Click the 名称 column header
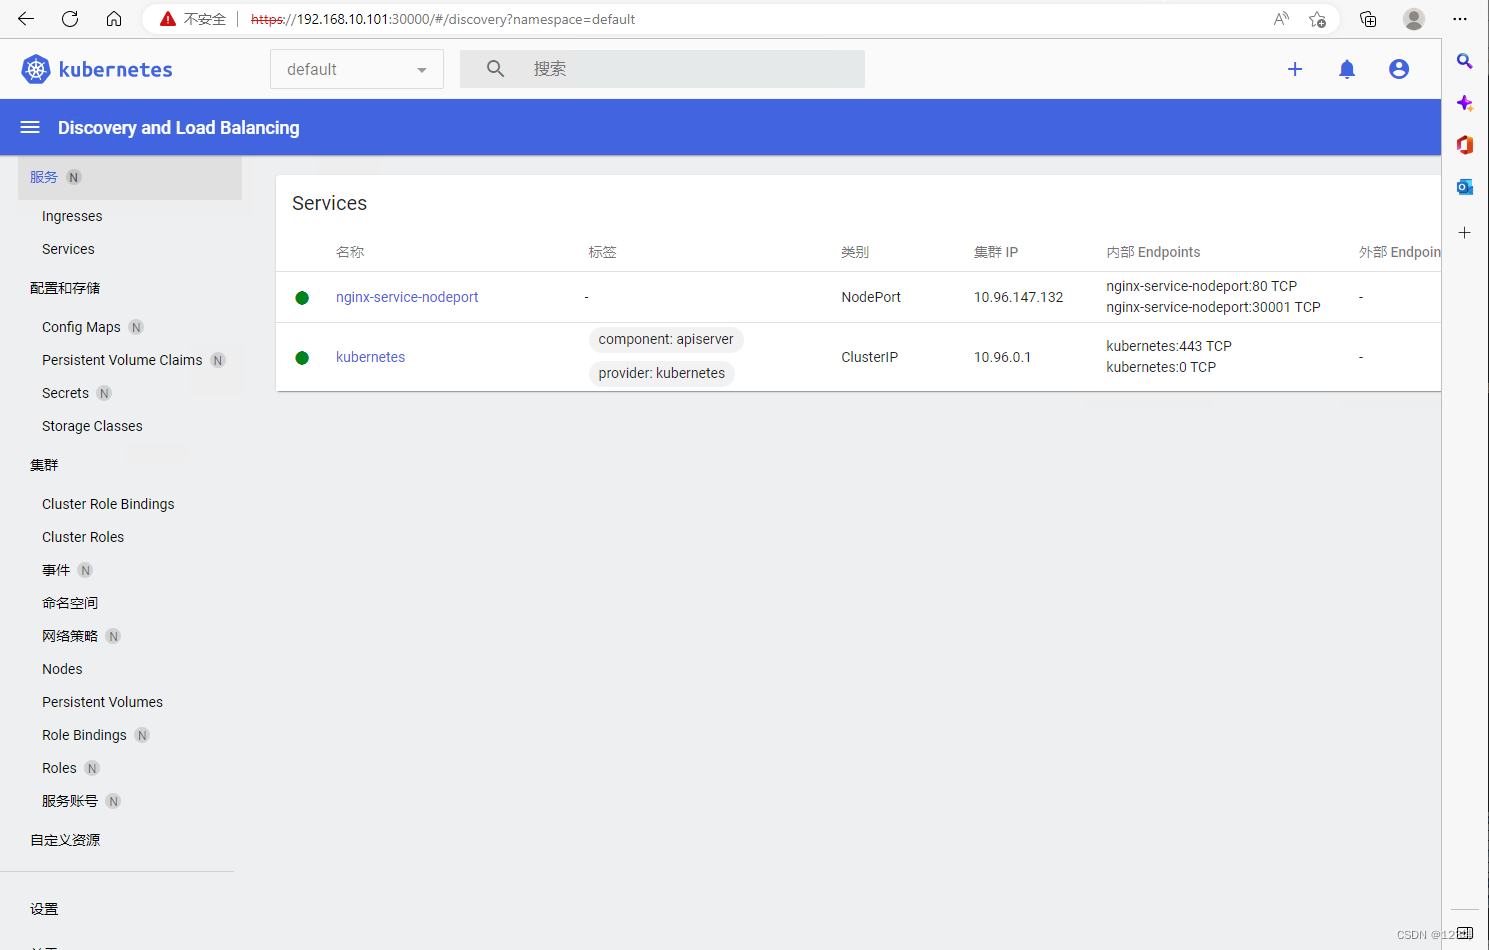 [x=350, y=252]
